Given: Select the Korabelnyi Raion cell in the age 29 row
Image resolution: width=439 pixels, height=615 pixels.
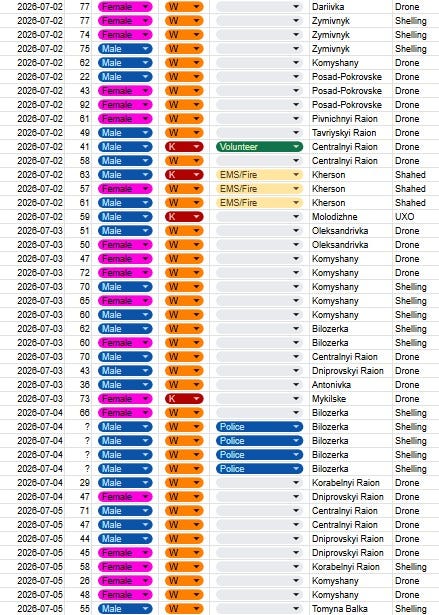Looking at the screenshot, I should [x=351, y=483].
